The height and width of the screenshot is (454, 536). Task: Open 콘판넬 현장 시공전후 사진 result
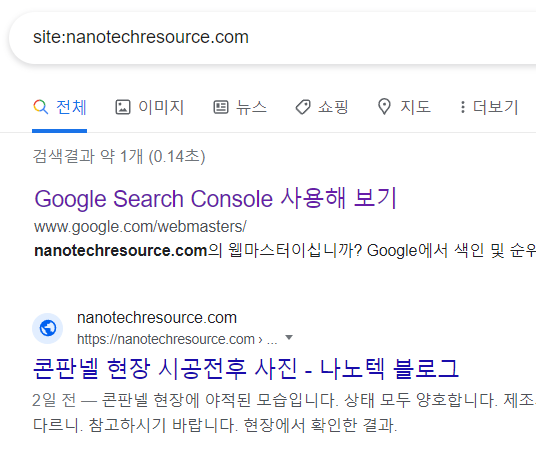coord(246,369)
